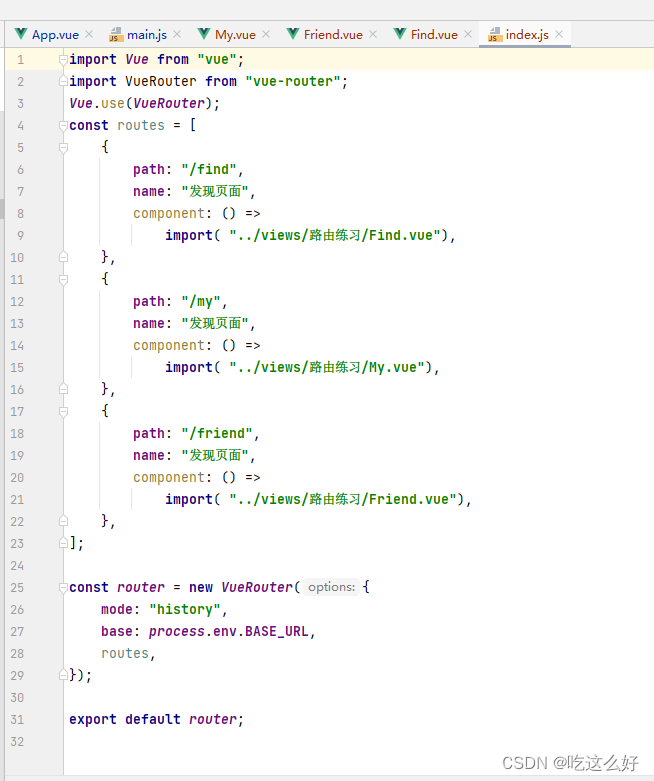Collapse the /my route object at line 11
Viewport: 654px width, 781px height.
(63, 279)
